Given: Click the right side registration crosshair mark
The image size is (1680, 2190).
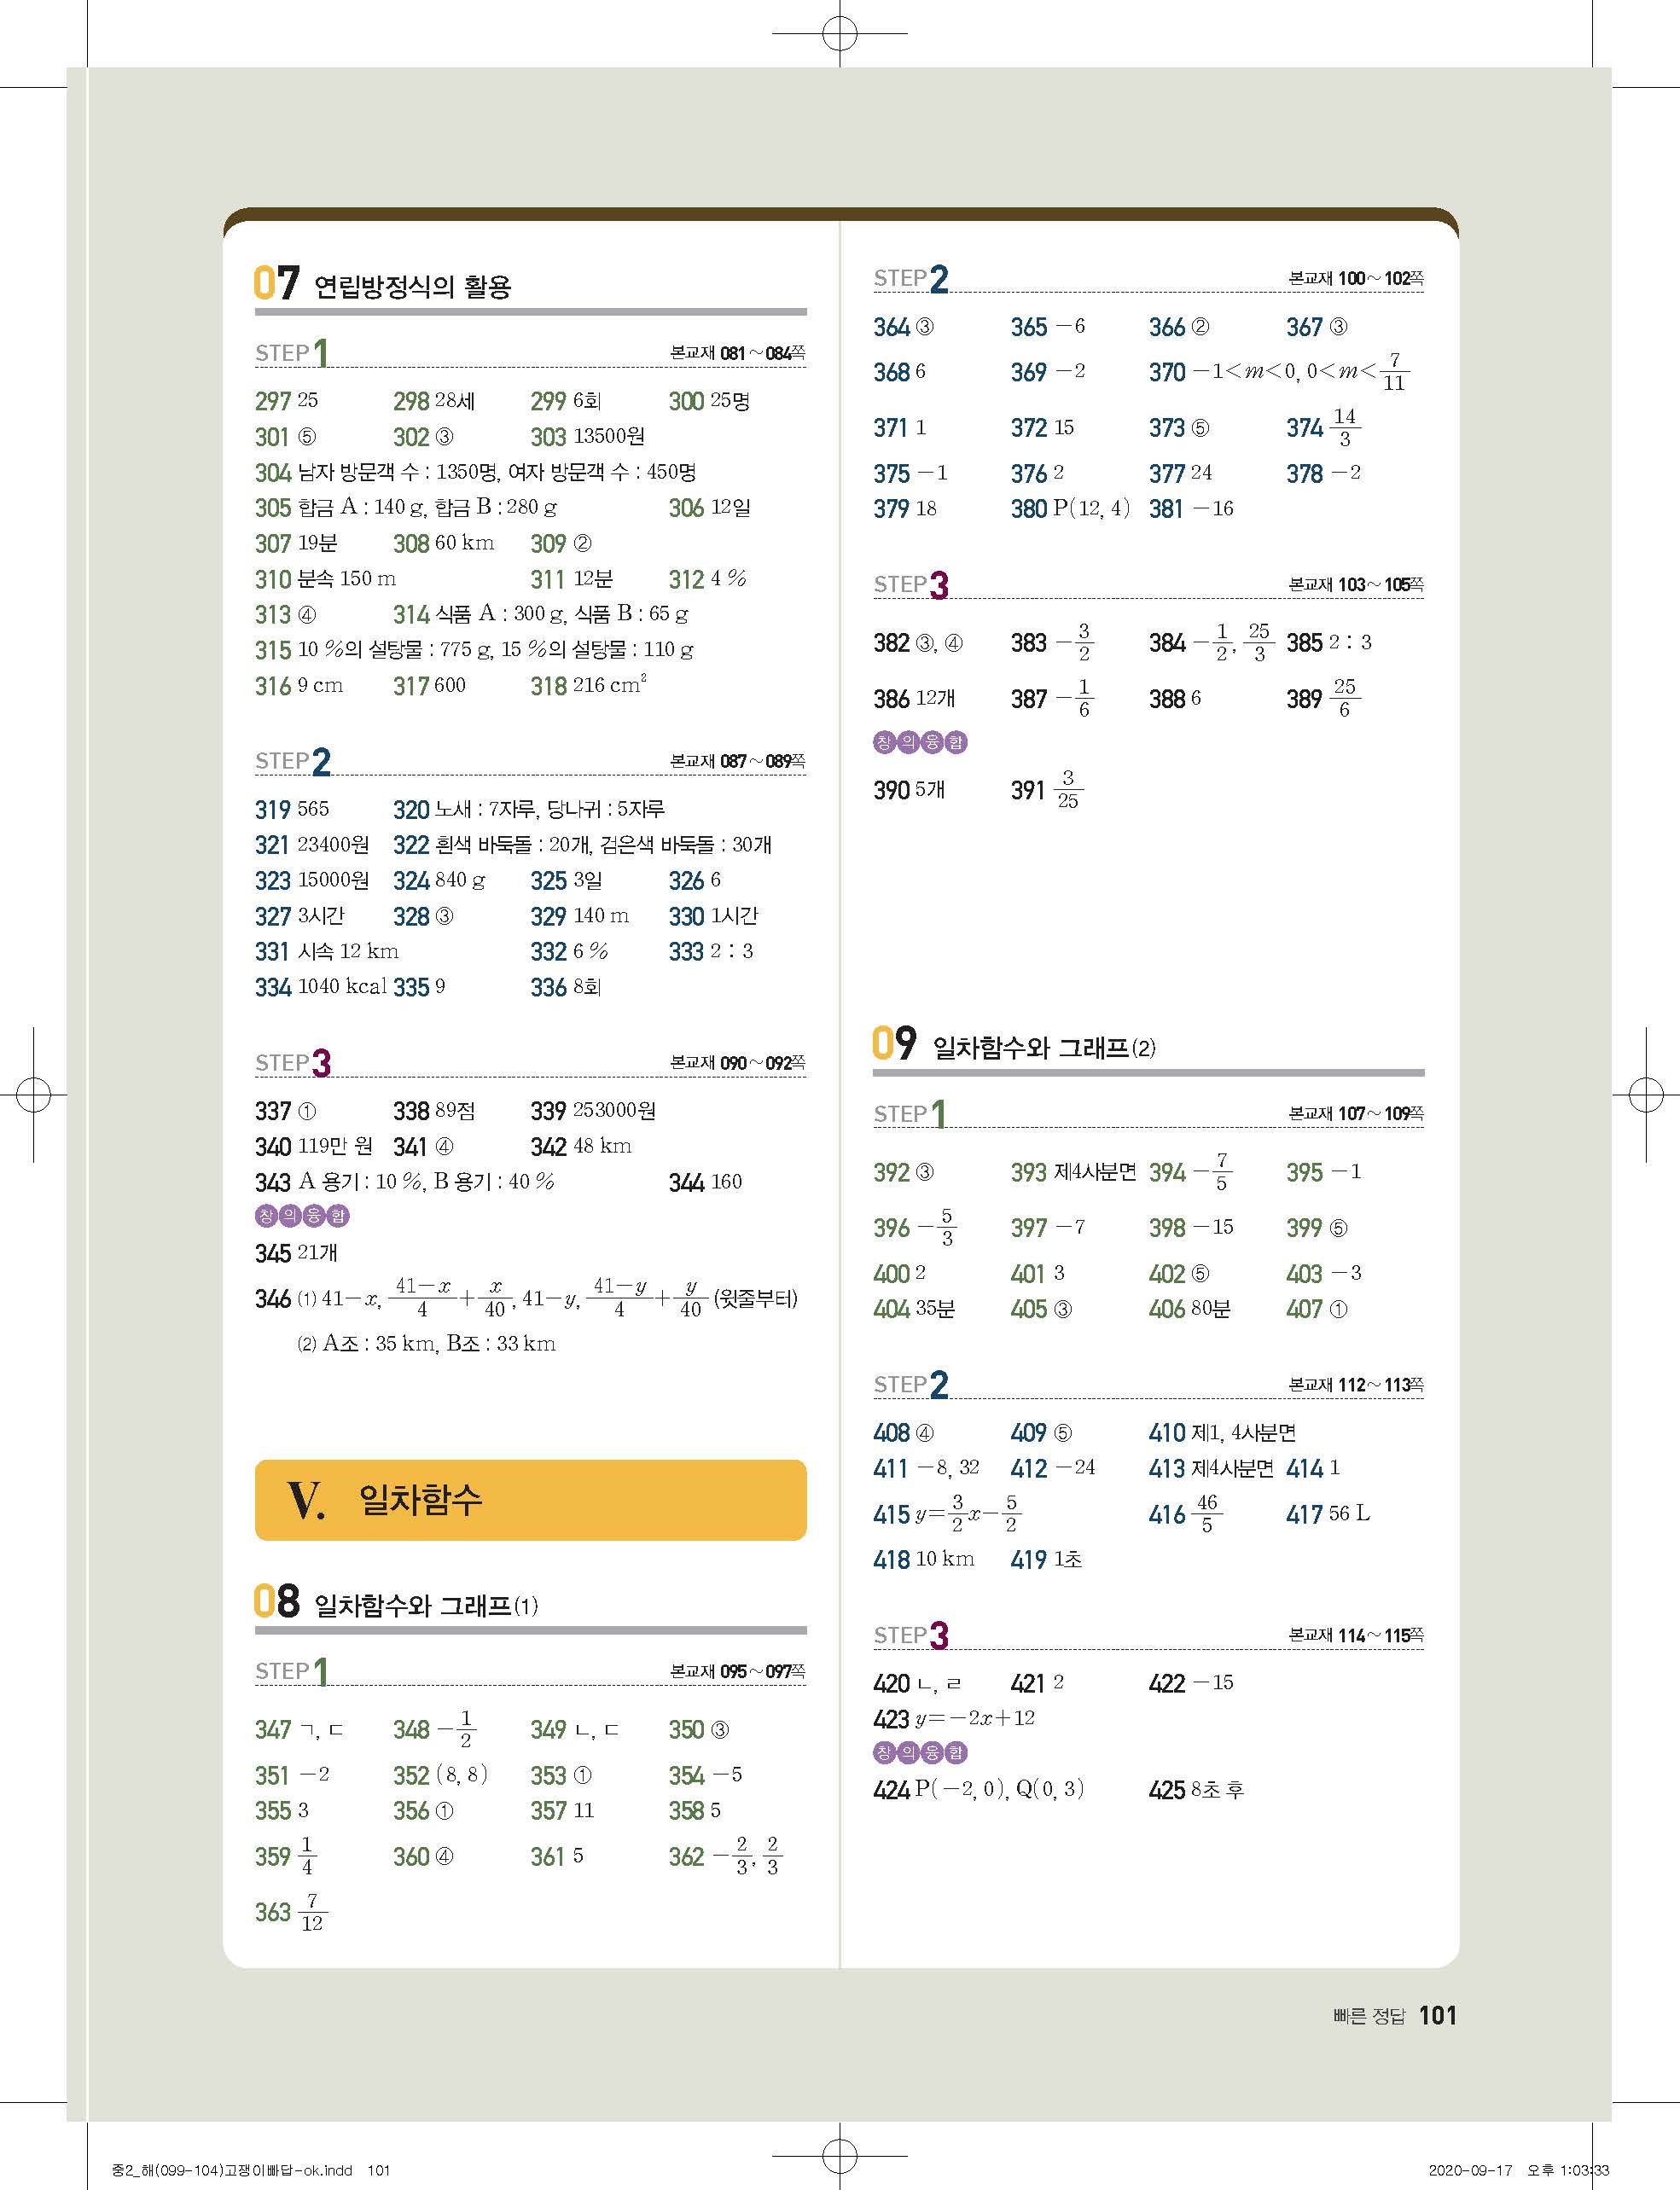Looking at the screenshot, I should pos(1645,1094).
